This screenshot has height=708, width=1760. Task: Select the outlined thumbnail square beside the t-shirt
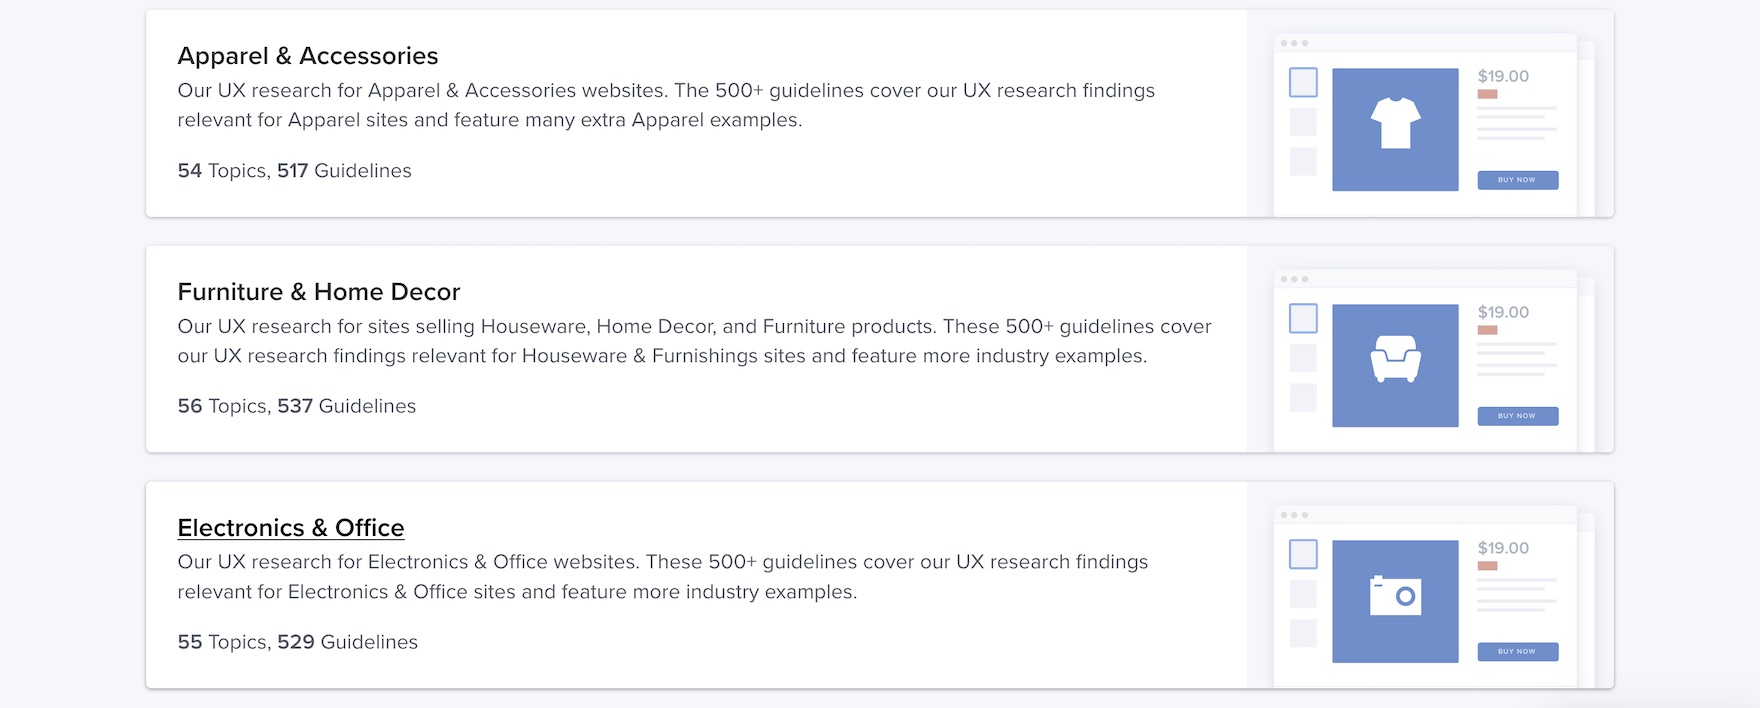[1303, 82]
